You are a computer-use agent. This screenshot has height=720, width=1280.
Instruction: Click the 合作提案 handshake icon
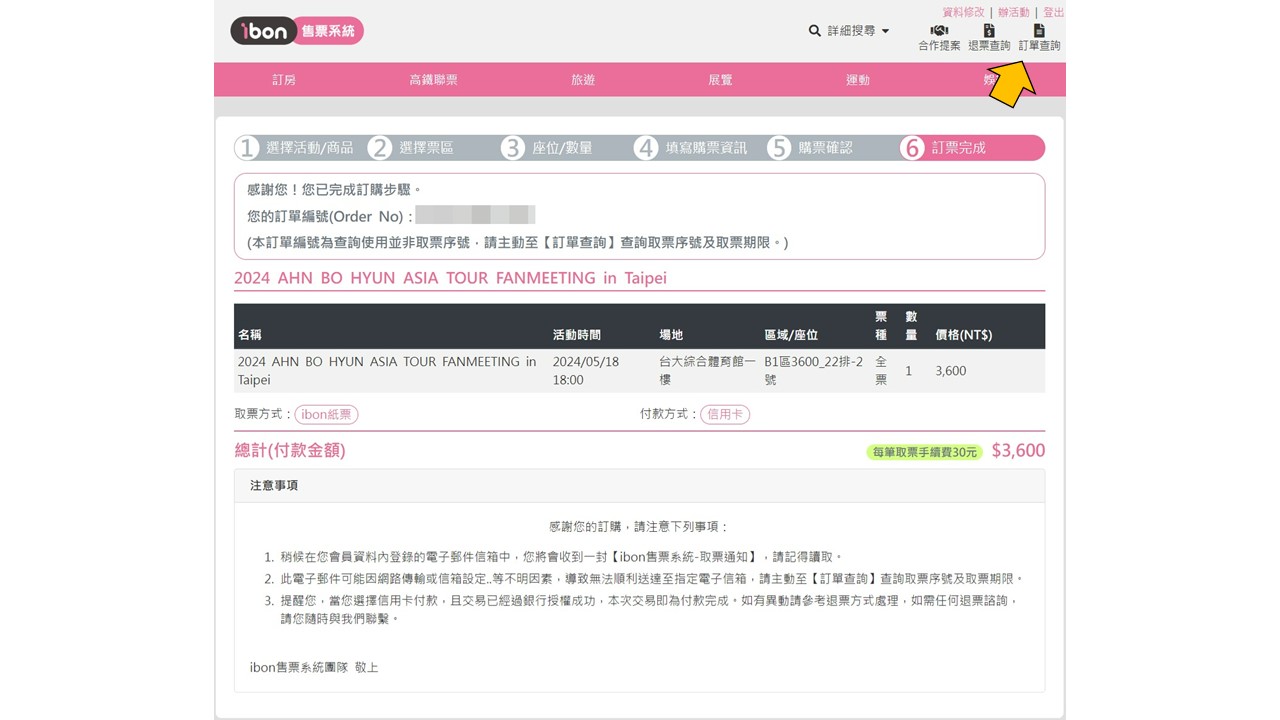pyautogui.click(x=939, y=31)
